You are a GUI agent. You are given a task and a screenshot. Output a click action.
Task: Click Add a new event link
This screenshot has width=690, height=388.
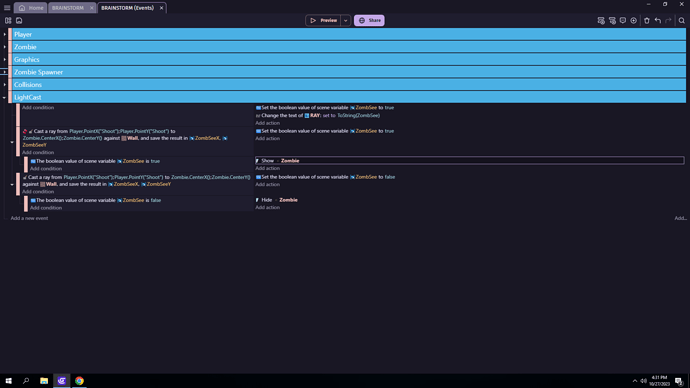(x=29, y=218)
